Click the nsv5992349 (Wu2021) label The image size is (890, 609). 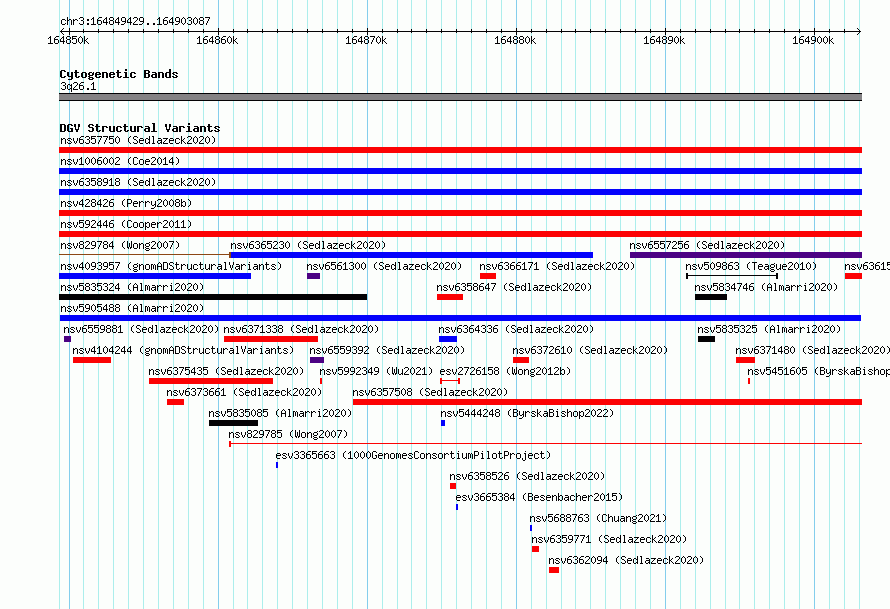tap(376, 371)
